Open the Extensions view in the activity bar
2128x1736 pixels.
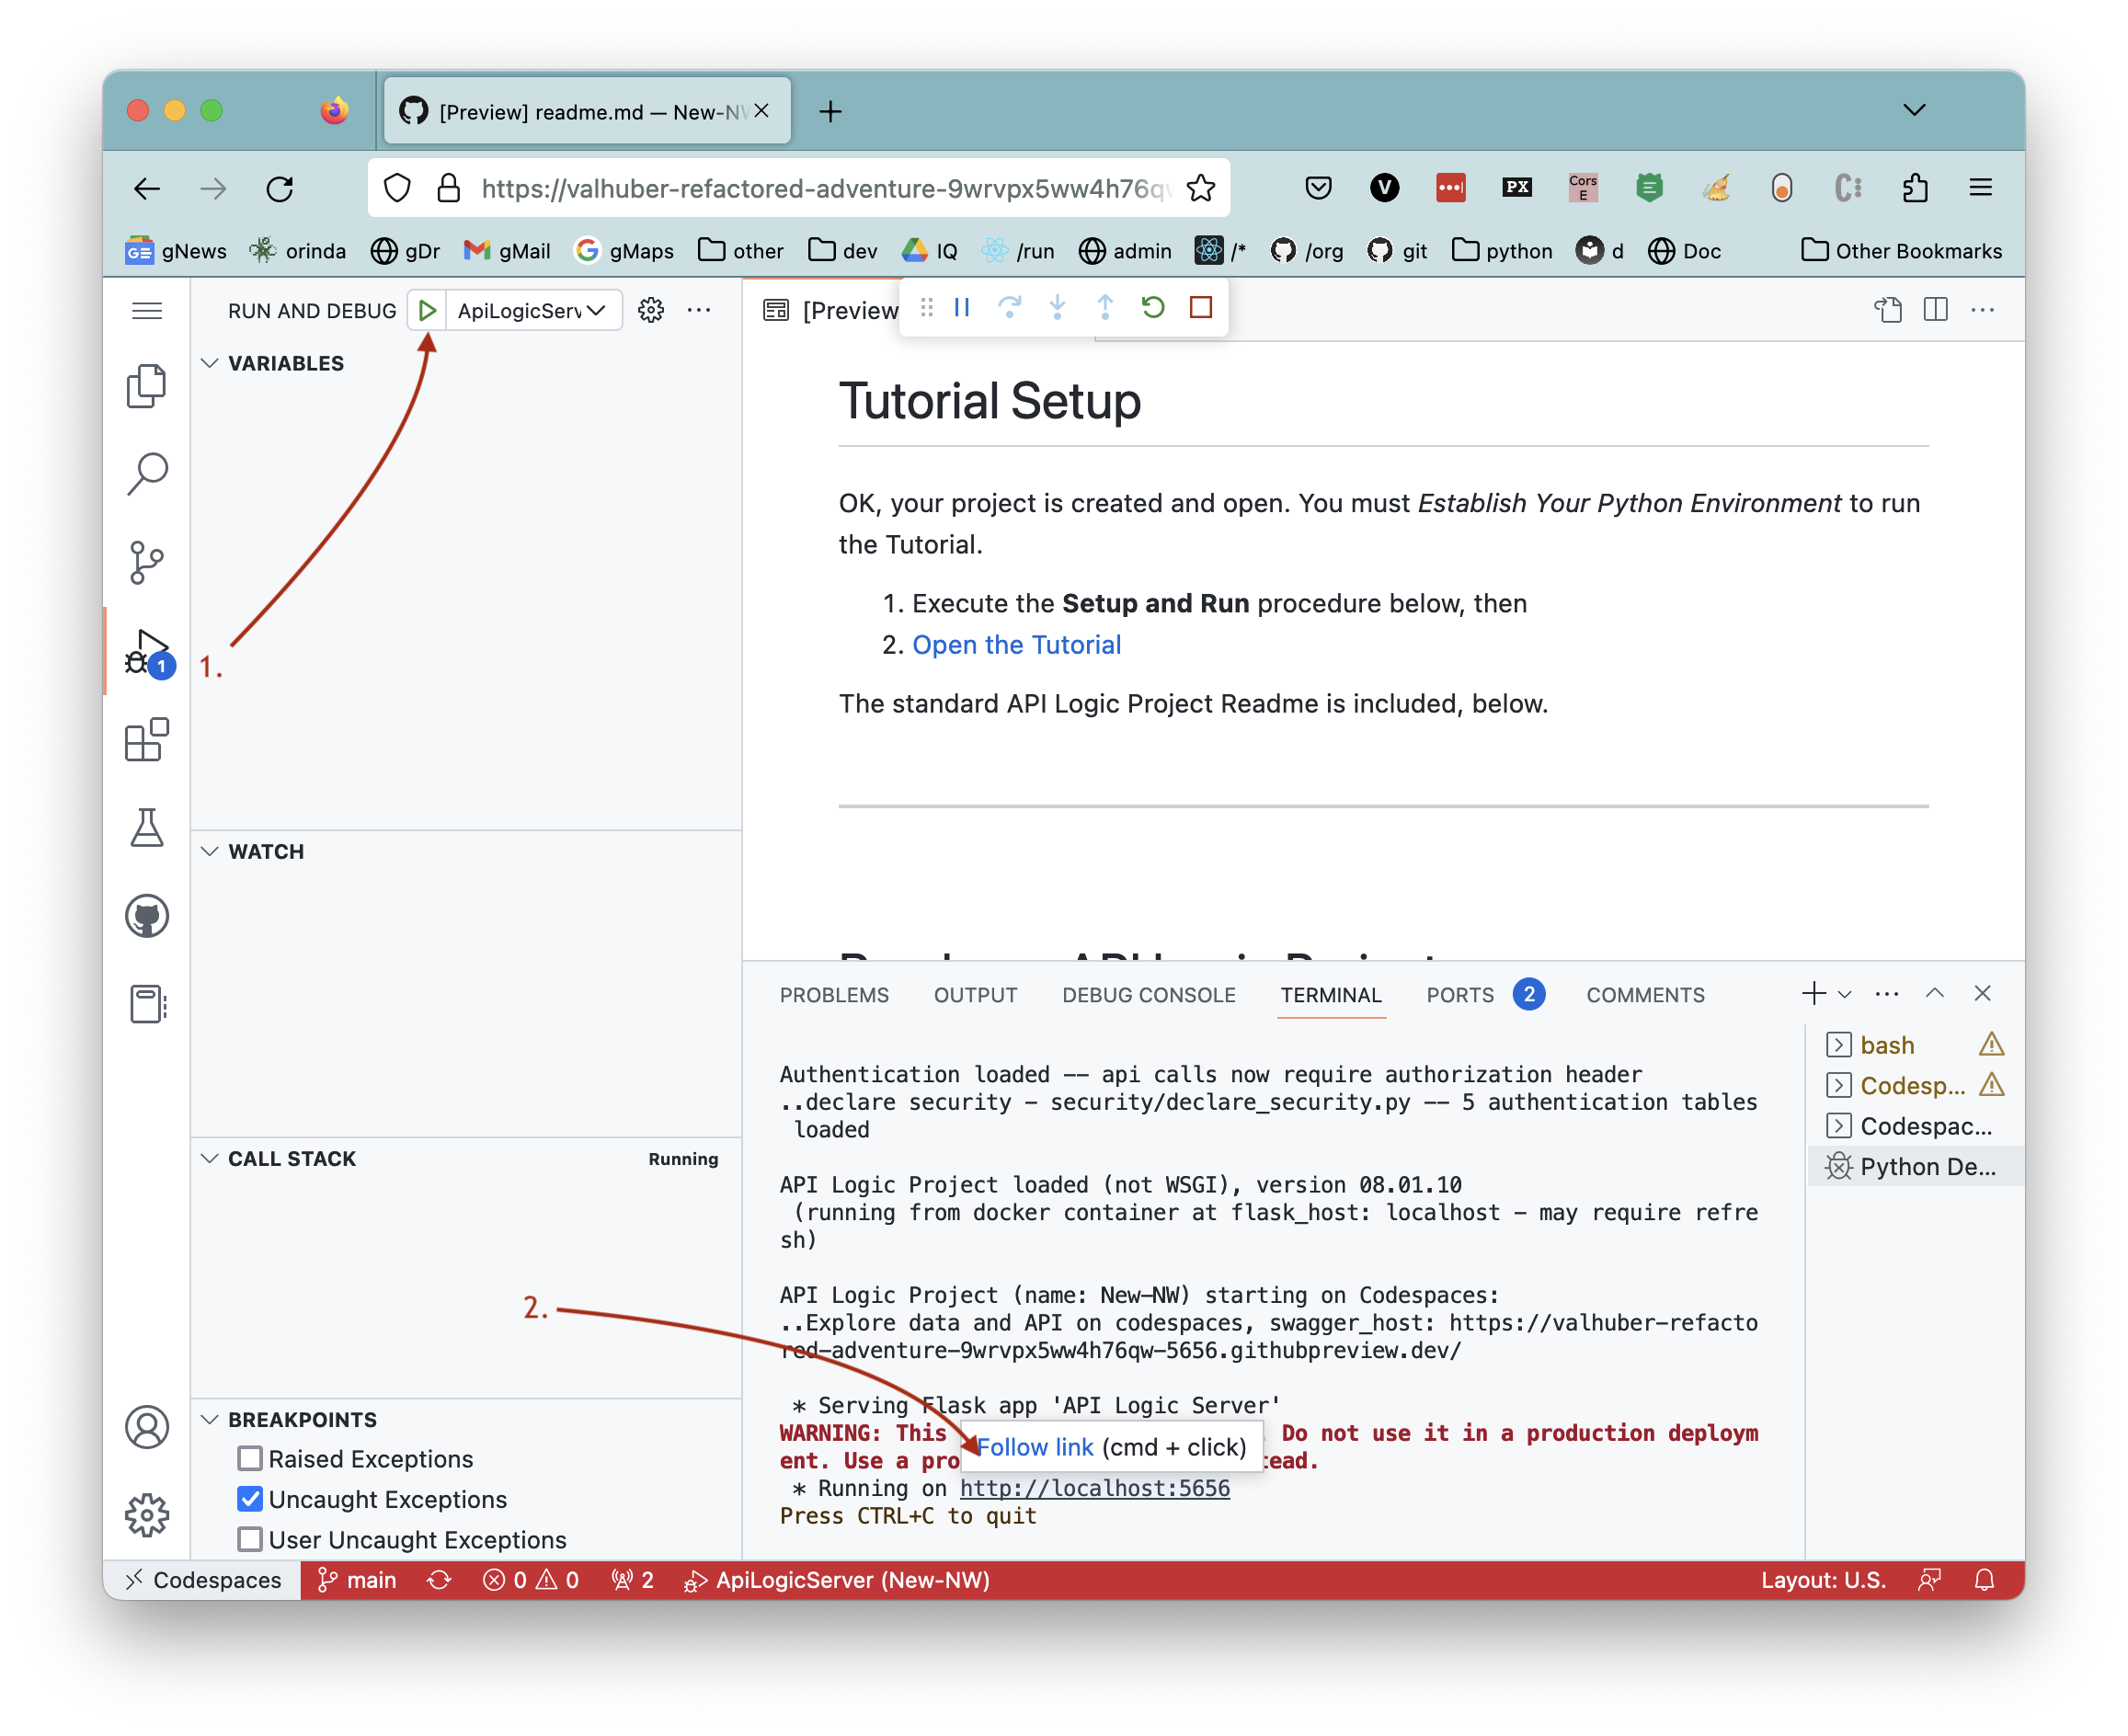[147, 740]
